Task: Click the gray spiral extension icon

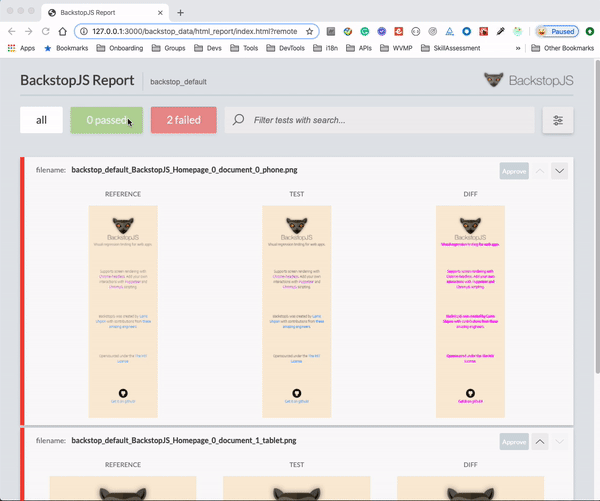Action: click(x=432, y=31)
